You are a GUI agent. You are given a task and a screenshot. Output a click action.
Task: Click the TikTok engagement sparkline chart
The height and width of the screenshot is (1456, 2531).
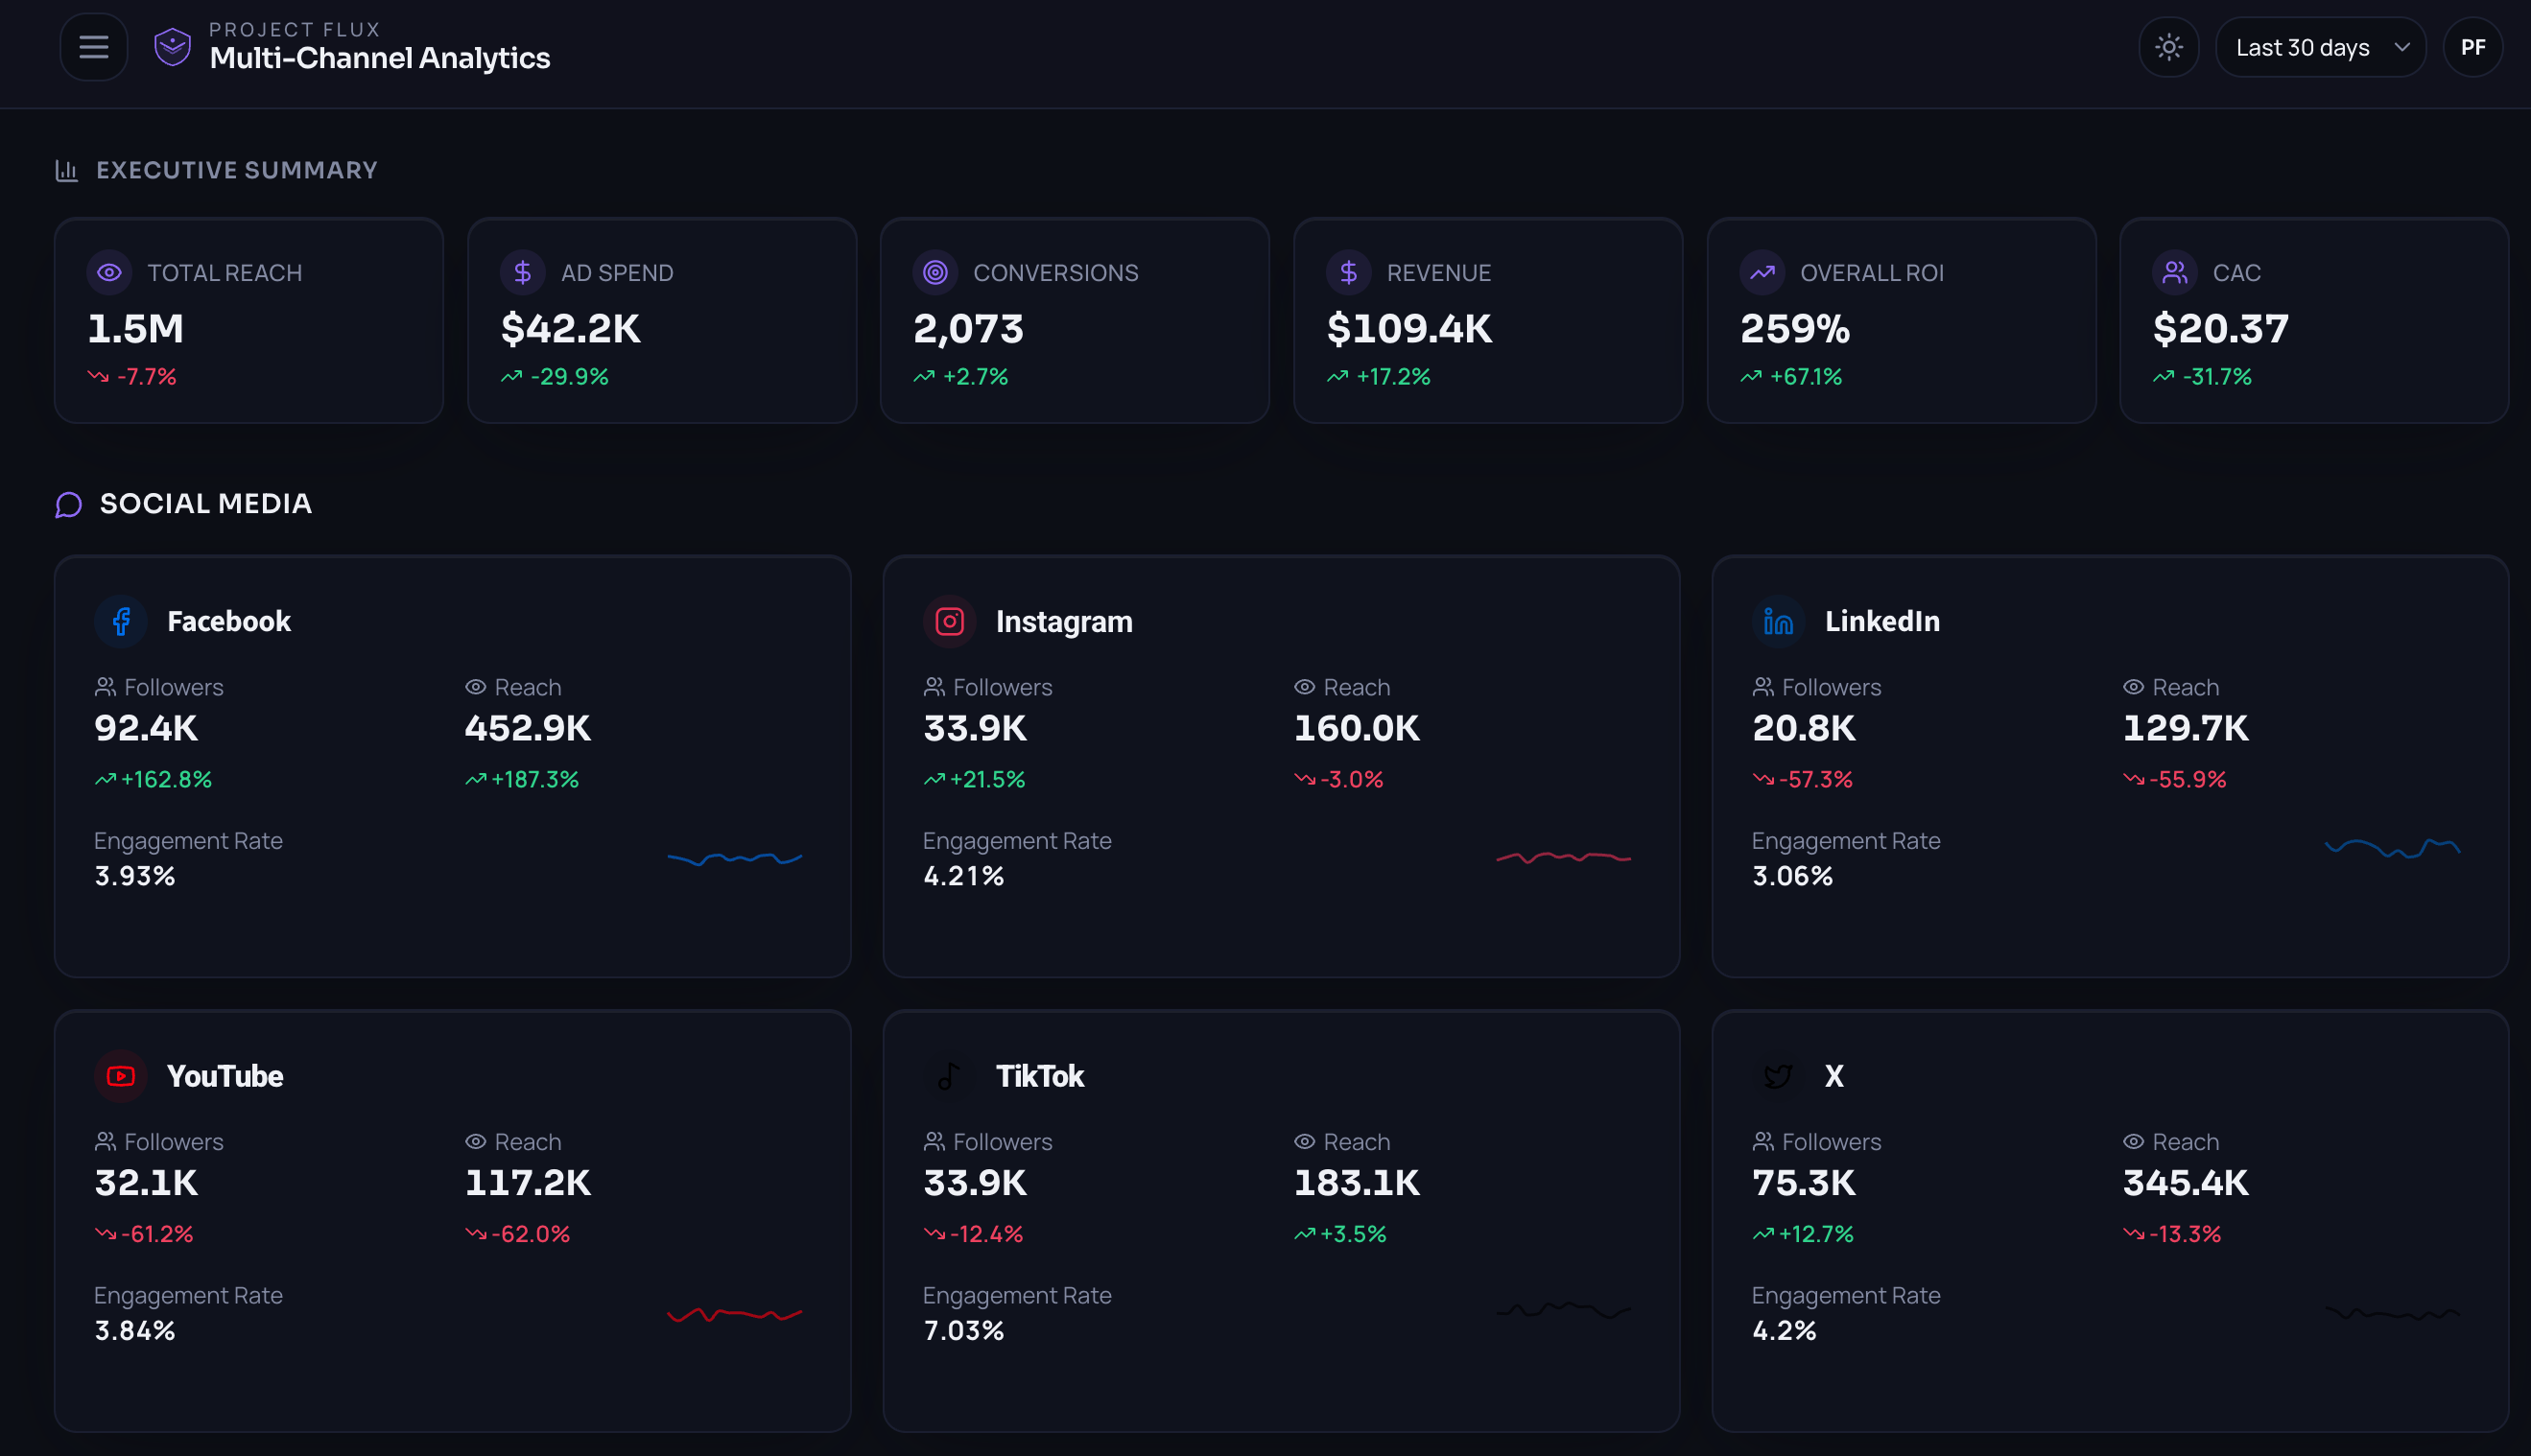coord(1563,1310)
